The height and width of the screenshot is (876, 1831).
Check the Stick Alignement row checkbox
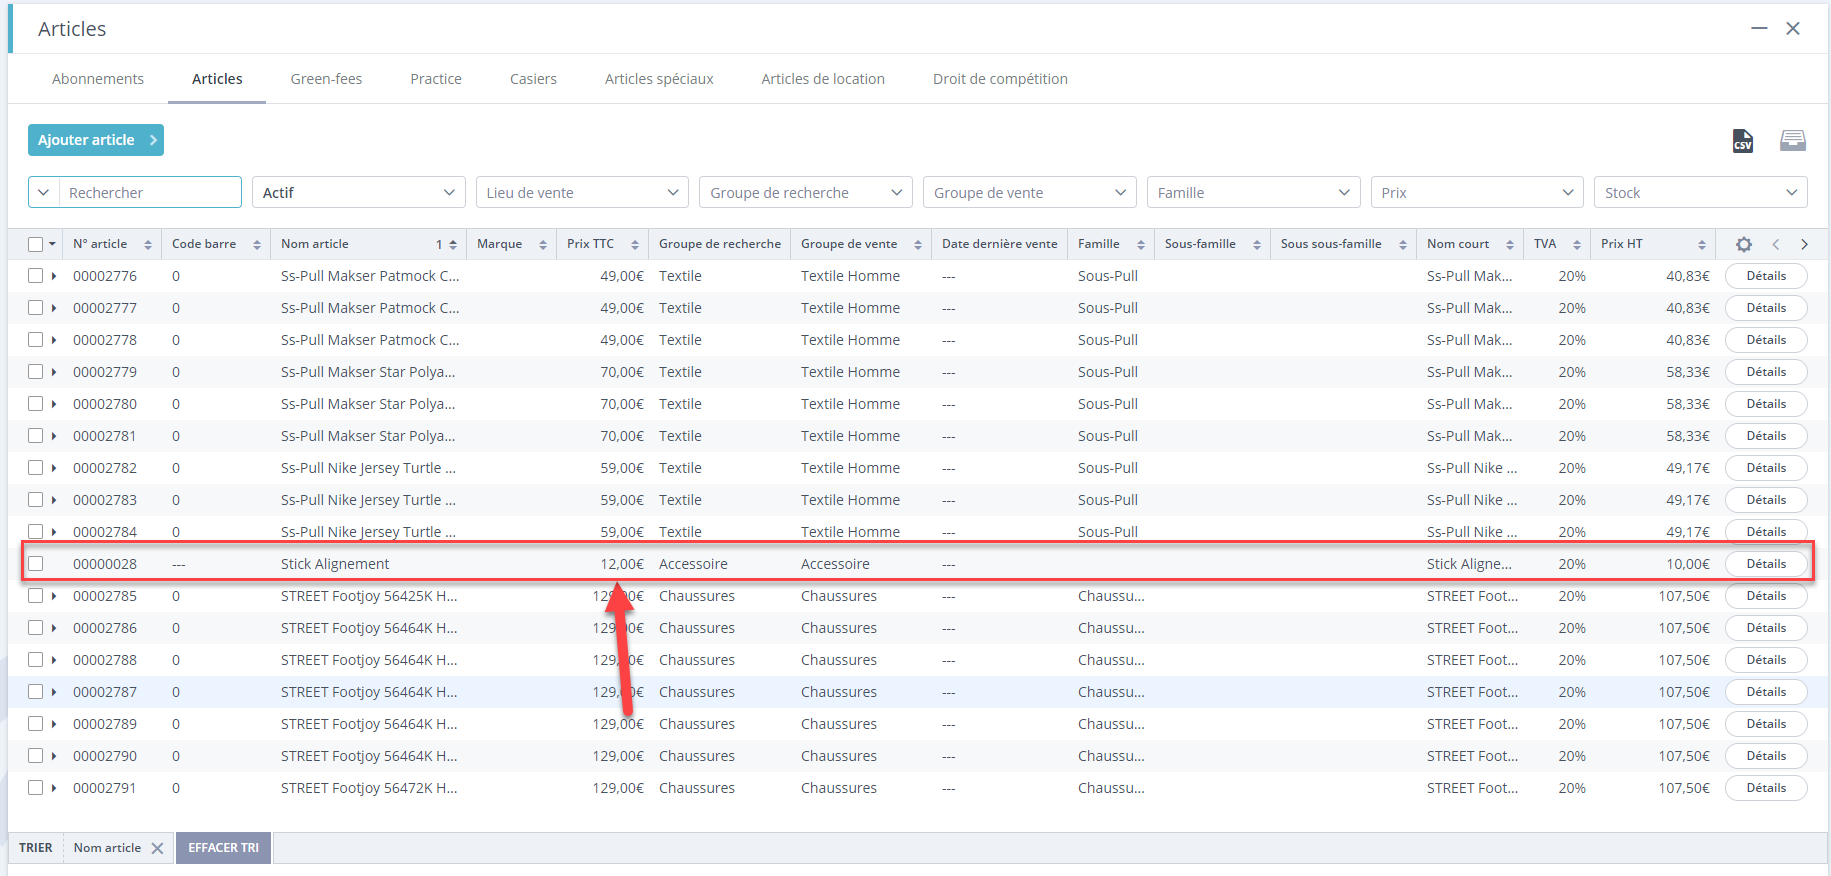click(36, 564)
